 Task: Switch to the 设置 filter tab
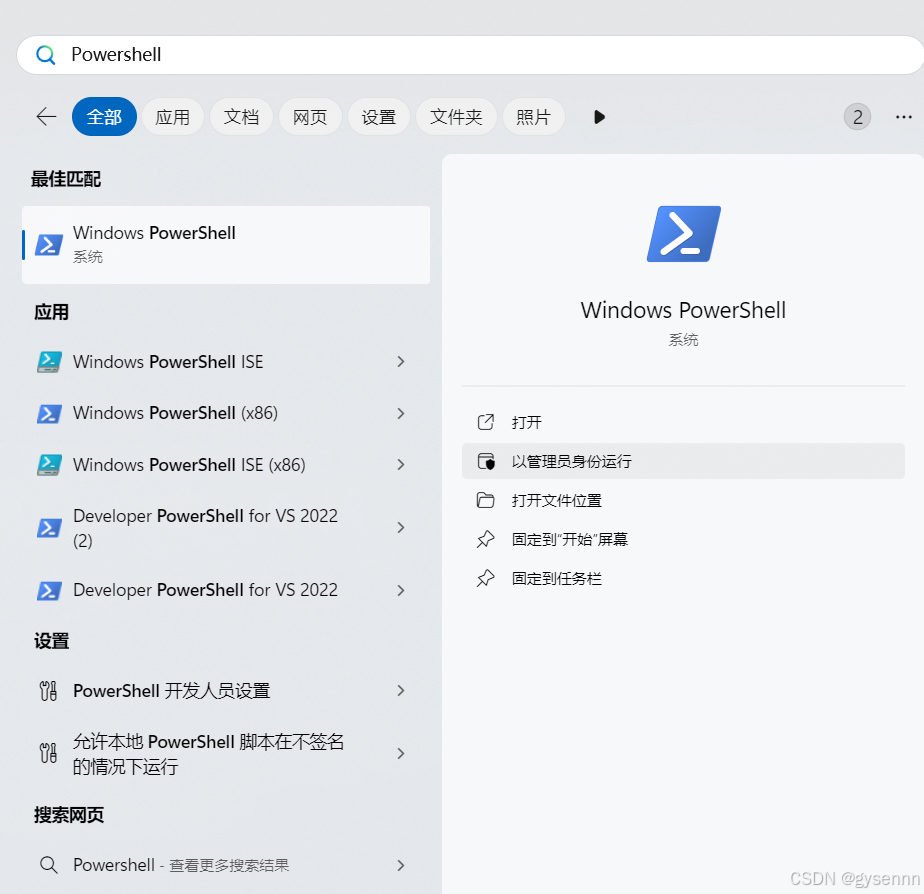(379, 117)
